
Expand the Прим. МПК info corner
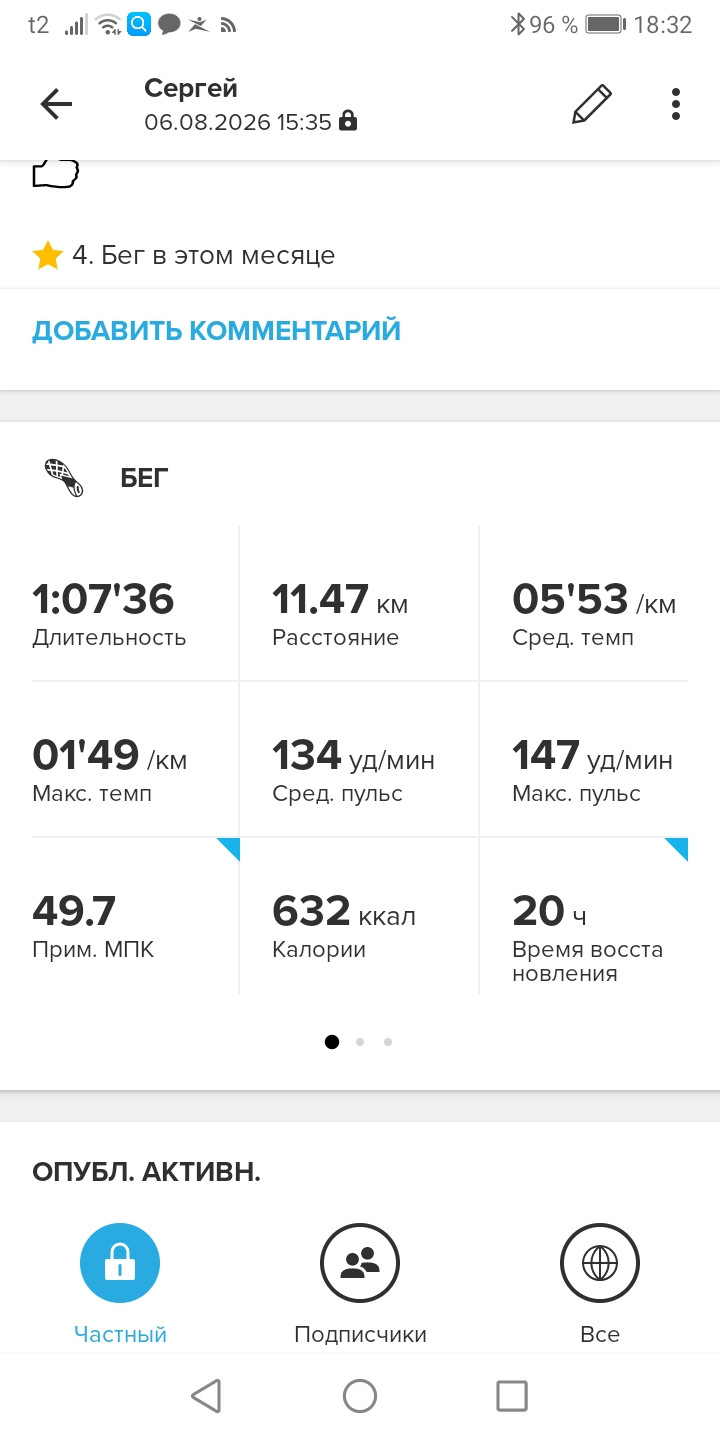[228, 850]
